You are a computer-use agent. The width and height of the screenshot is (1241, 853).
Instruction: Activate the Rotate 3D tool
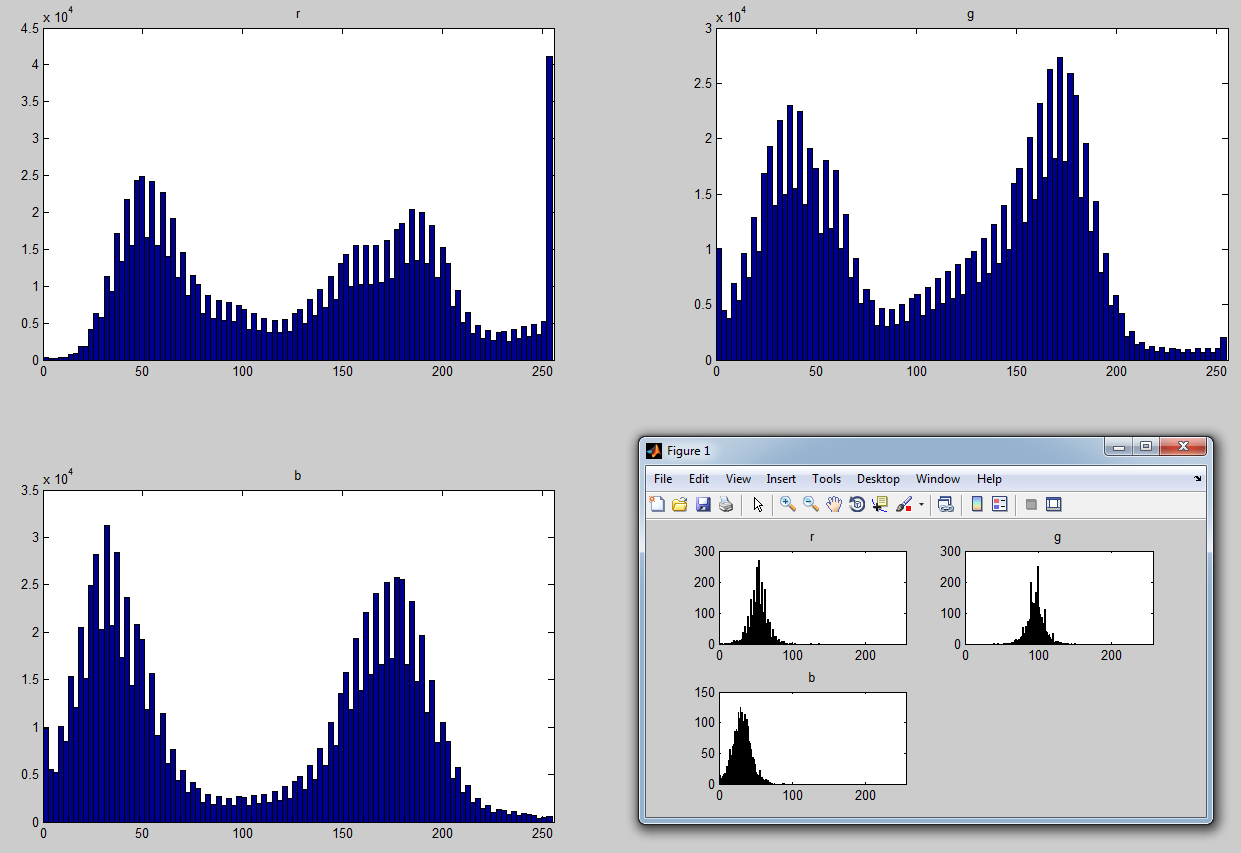click(x=857, y=505)
